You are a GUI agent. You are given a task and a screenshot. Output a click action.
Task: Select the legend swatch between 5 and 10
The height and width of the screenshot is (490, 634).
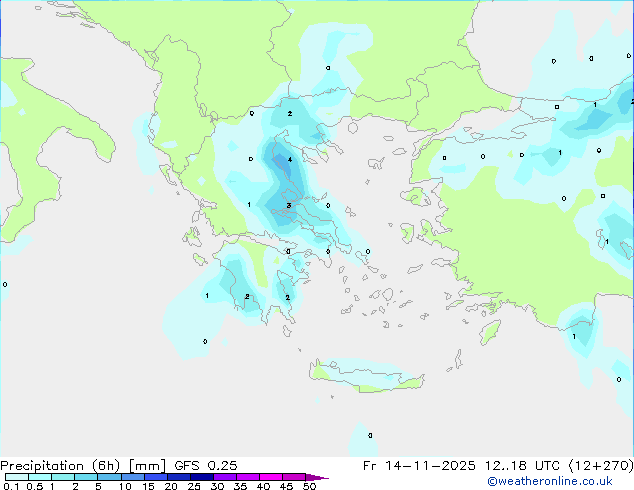click(109, 477)
